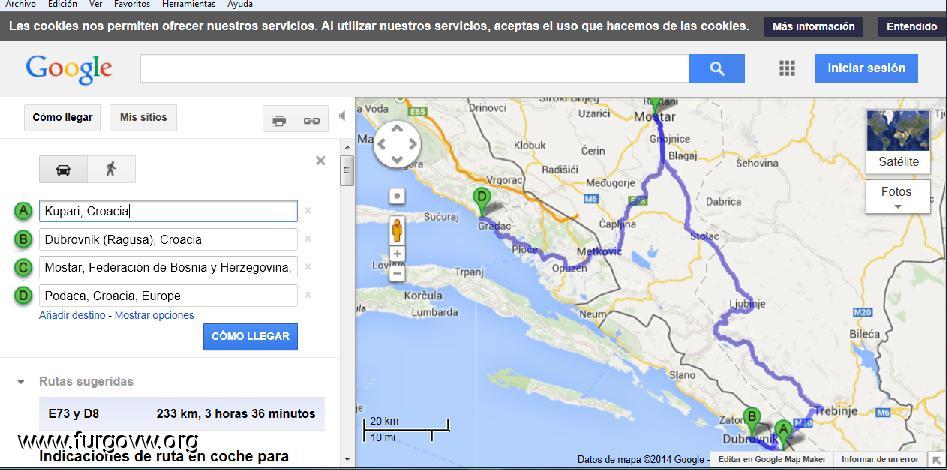Open the Herramientas menu

[188, 4]
